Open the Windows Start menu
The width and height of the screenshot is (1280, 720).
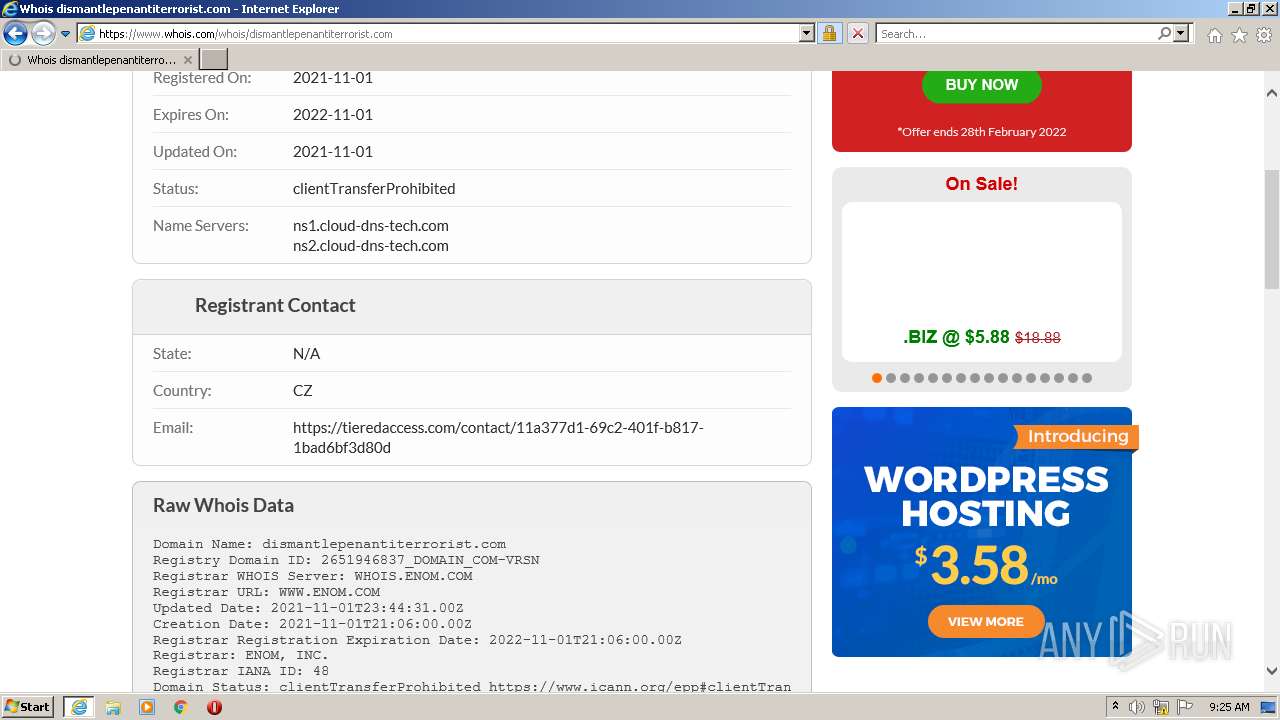(28, 707)
